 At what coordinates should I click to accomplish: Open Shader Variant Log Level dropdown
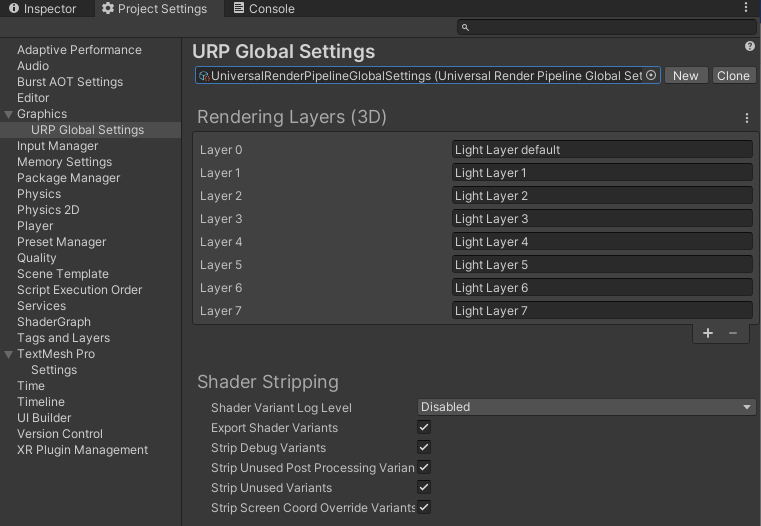586,407
